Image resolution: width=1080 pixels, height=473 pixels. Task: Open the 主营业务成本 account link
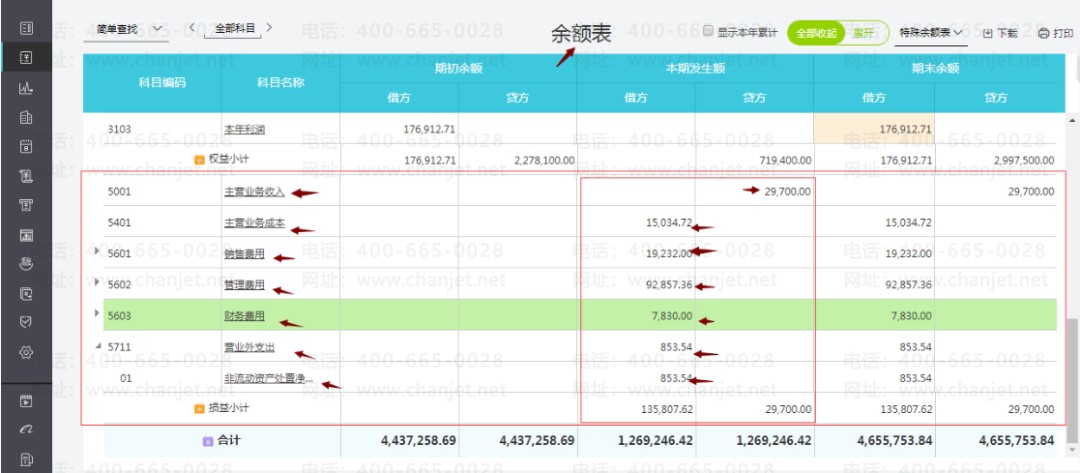[x=254, y=223]
